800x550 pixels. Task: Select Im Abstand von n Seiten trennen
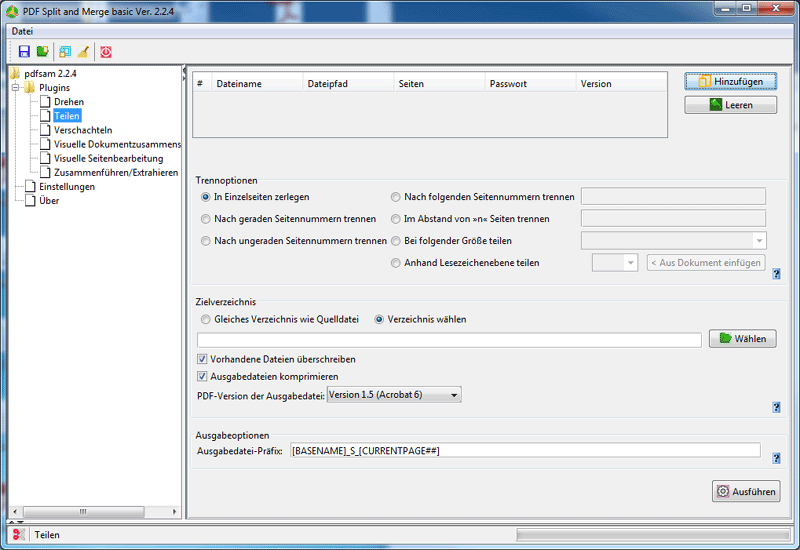point(395,219)
